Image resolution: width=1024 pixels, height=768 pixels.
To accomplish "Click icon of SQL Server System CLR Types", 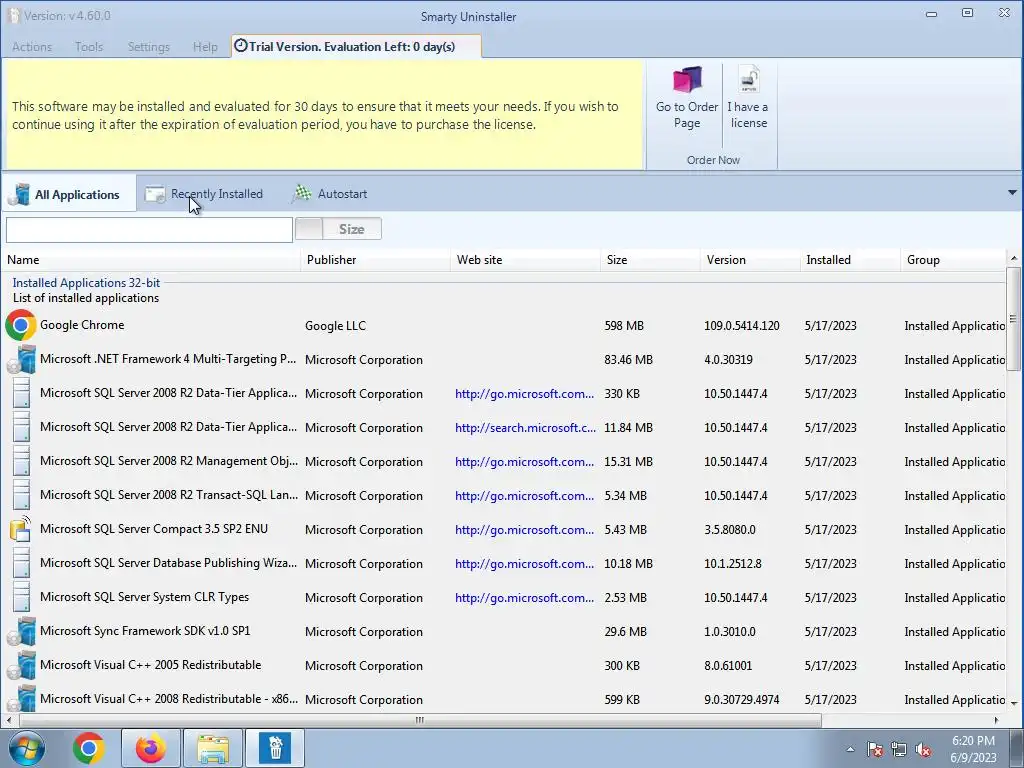I will pyautogui.click(x=21, y=597).
